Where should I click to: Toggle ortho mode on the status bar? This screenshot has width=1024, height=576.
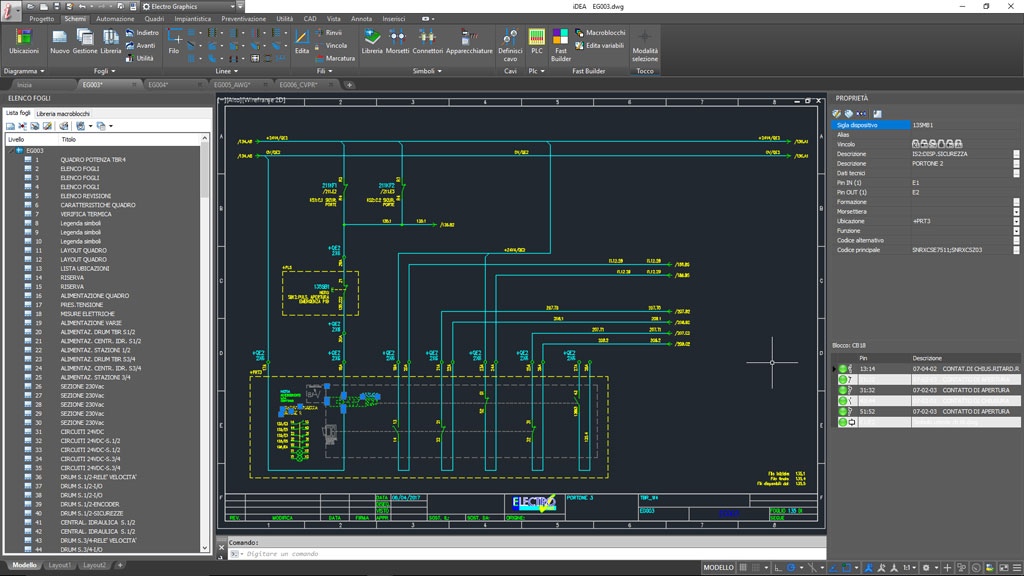pos(777,567)
